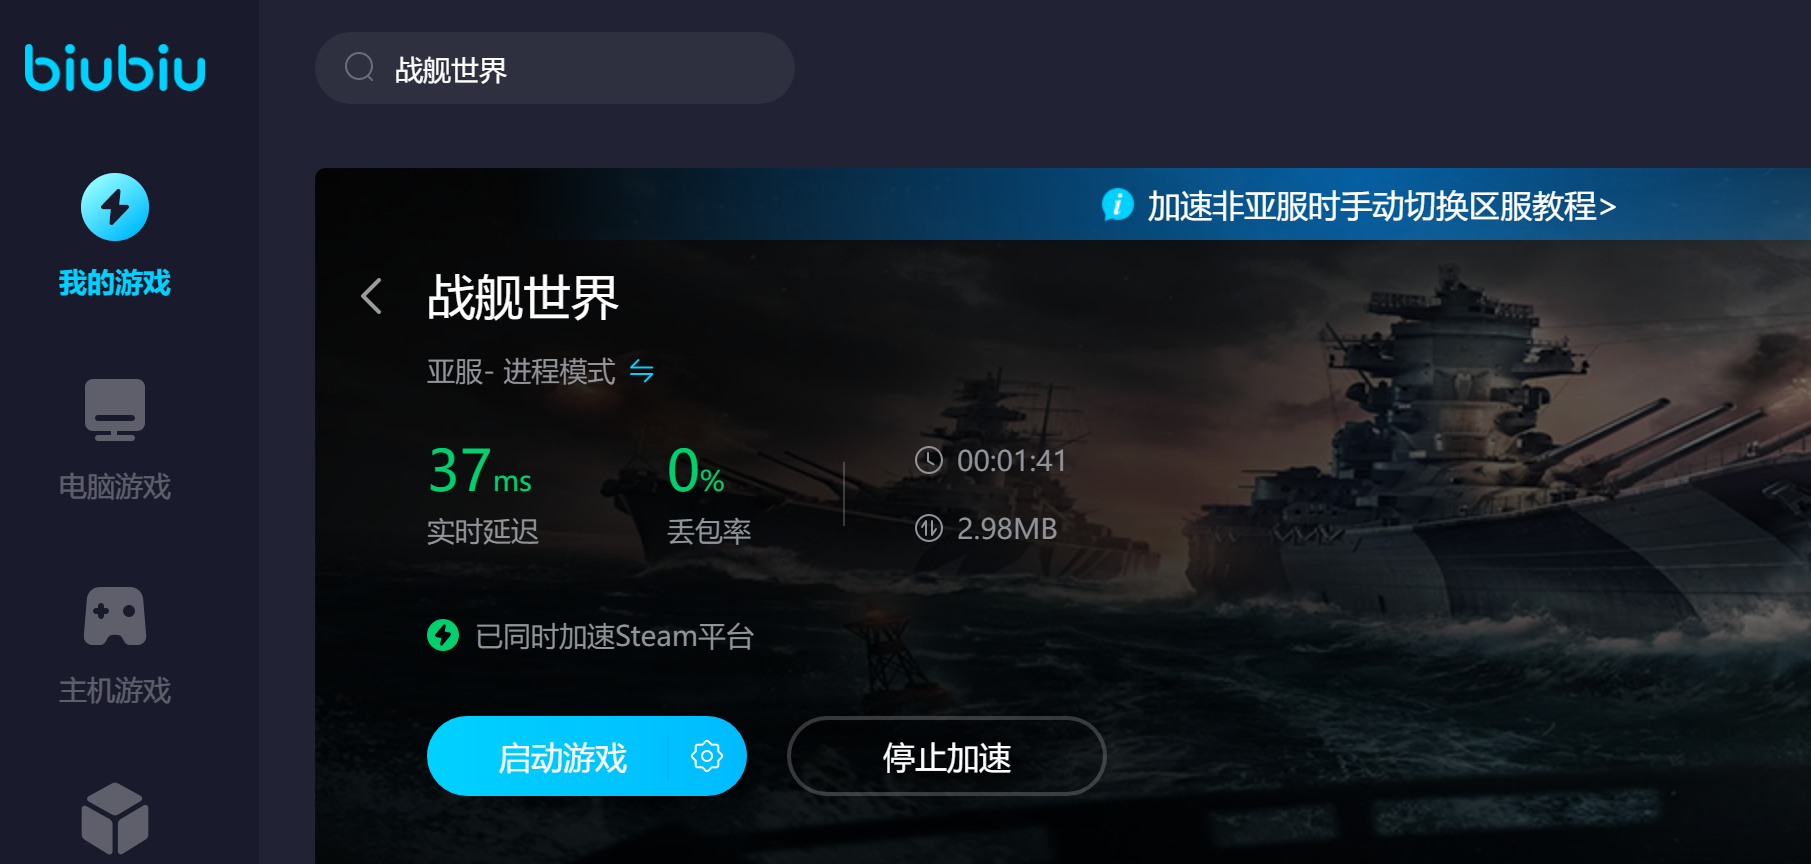Image resolution: width=1811 pixels, height=864 pixels.
Task: Open 主机游戏 gamepad sidebar icon
Action: (x=115, y=616)
